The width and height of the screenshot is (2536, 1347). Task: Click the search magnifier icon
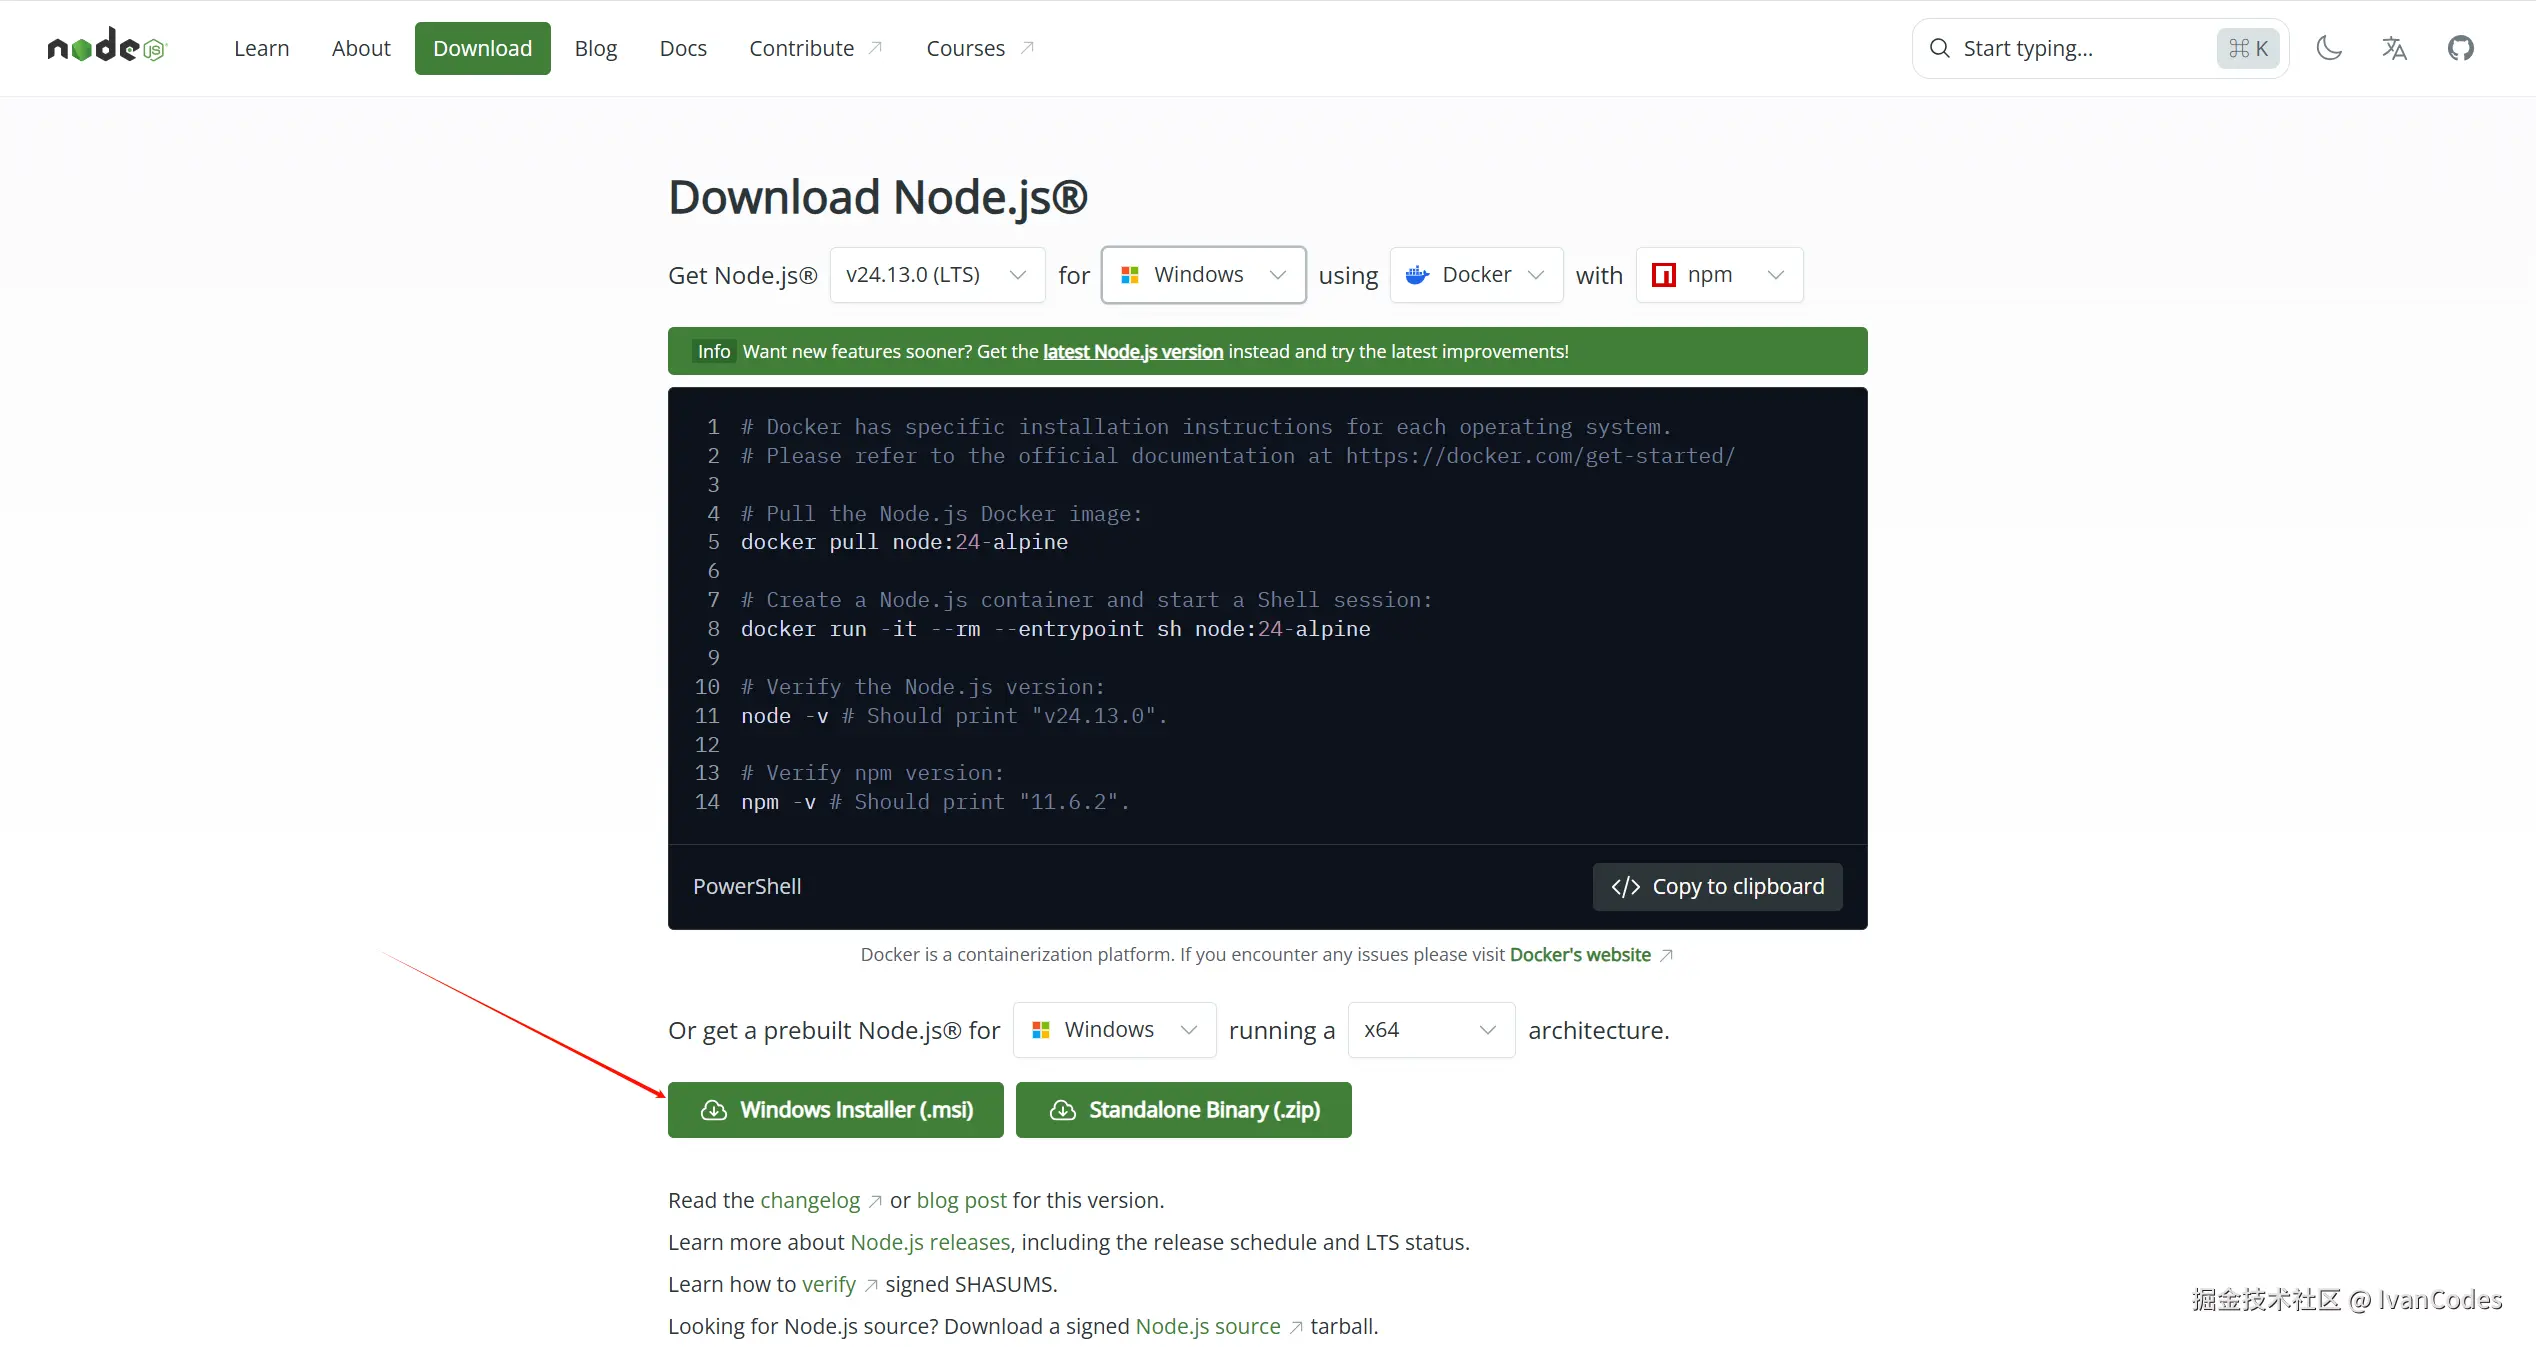point(1939,48)
